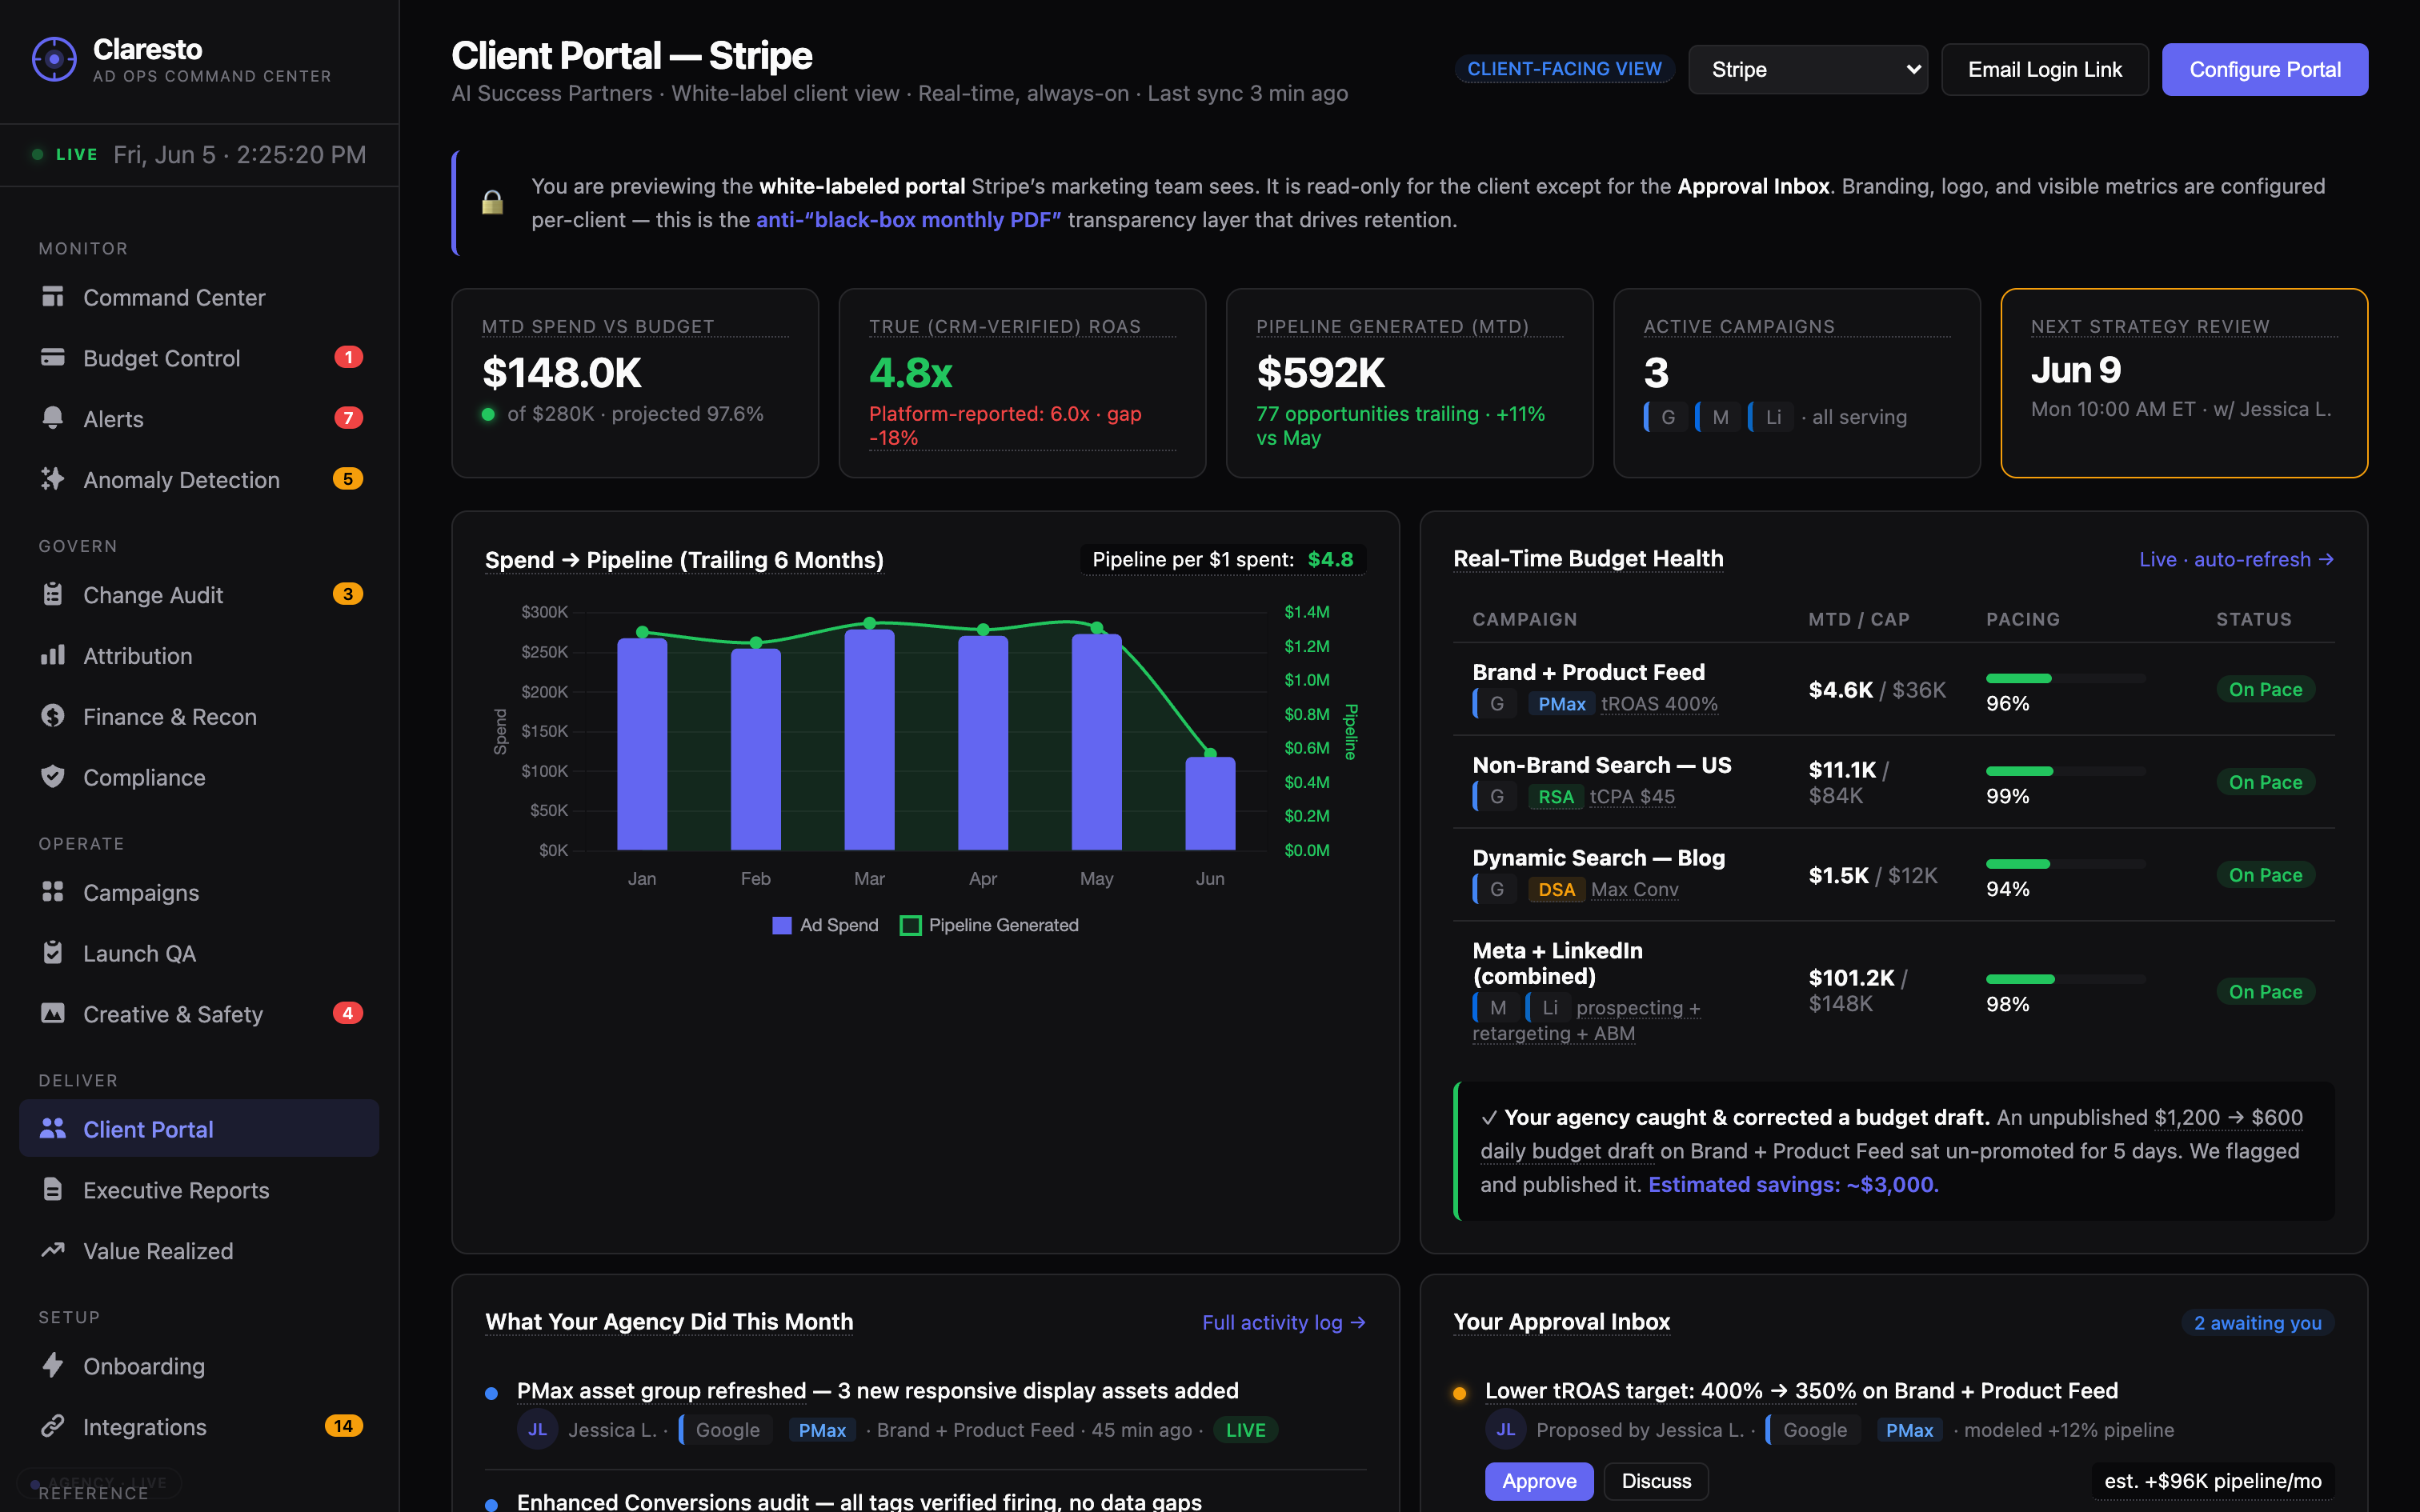Click the est. +$96K pipeline/mo label
Viewport: 2420px width, 1512px height.
(2212, 1481)
